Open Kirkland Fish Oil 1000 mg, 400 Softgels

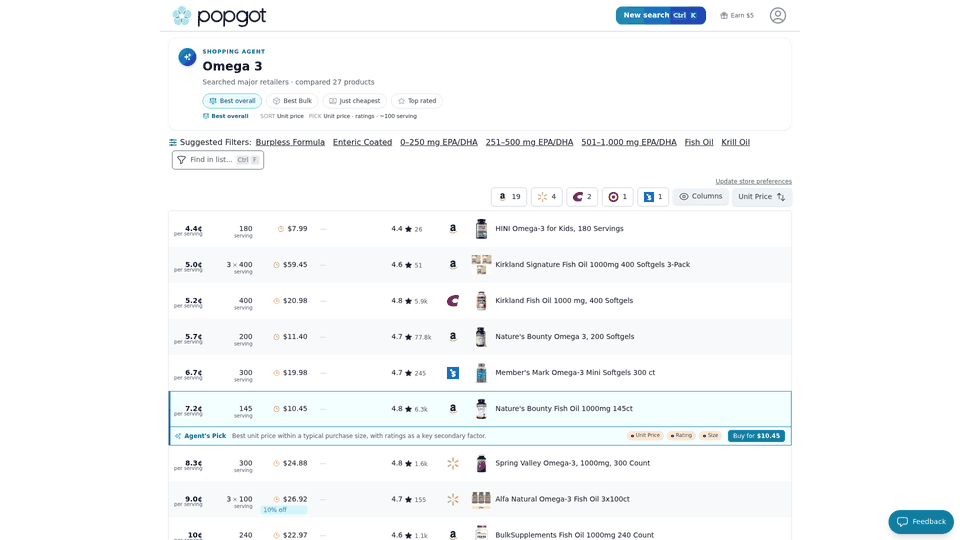[564, 301]
